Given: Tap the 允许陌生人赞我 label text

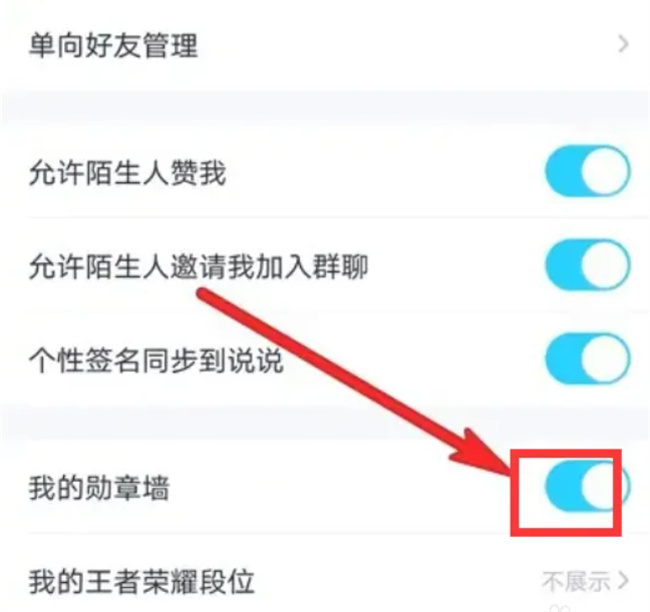Looking at the screenshot, I should coord(127,172).
